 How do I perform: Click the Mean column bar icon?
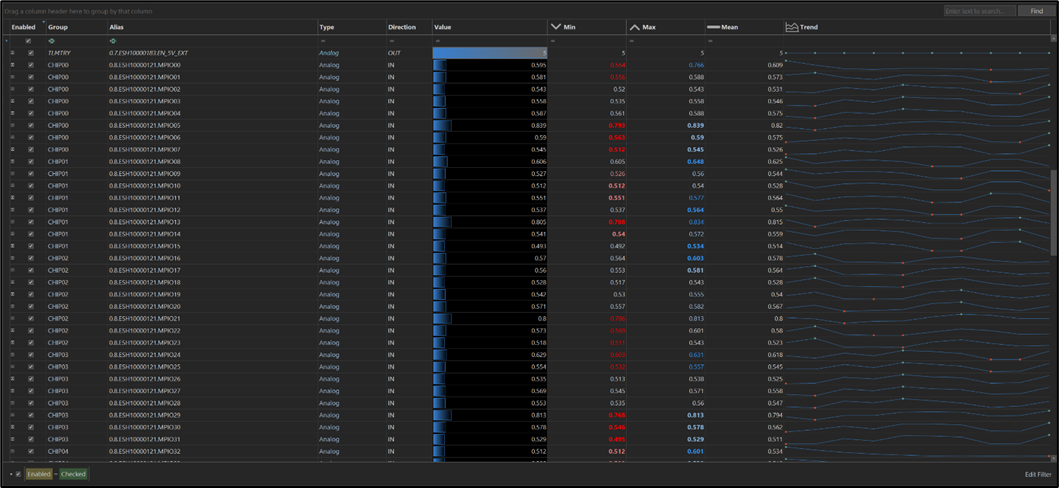pyautogui.click(x=714, y=27)
